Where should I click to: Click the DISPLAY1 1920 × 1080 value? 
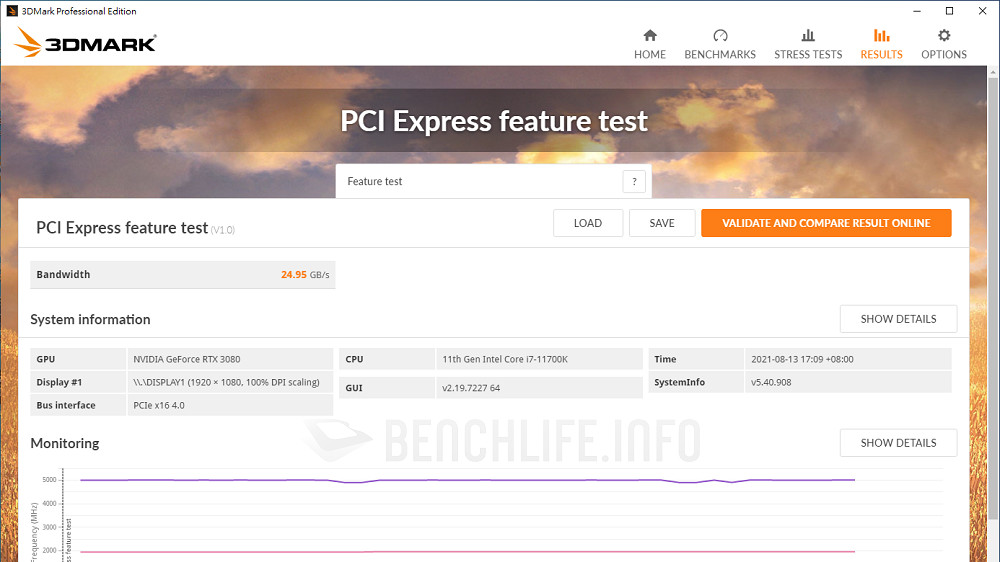[226, 382]
